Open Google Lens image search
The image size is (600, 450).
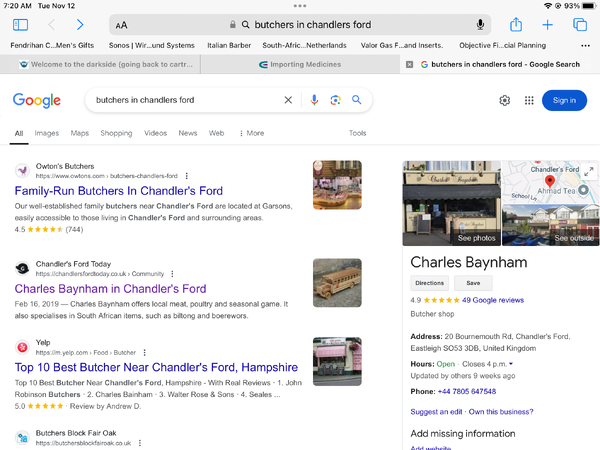335,100
